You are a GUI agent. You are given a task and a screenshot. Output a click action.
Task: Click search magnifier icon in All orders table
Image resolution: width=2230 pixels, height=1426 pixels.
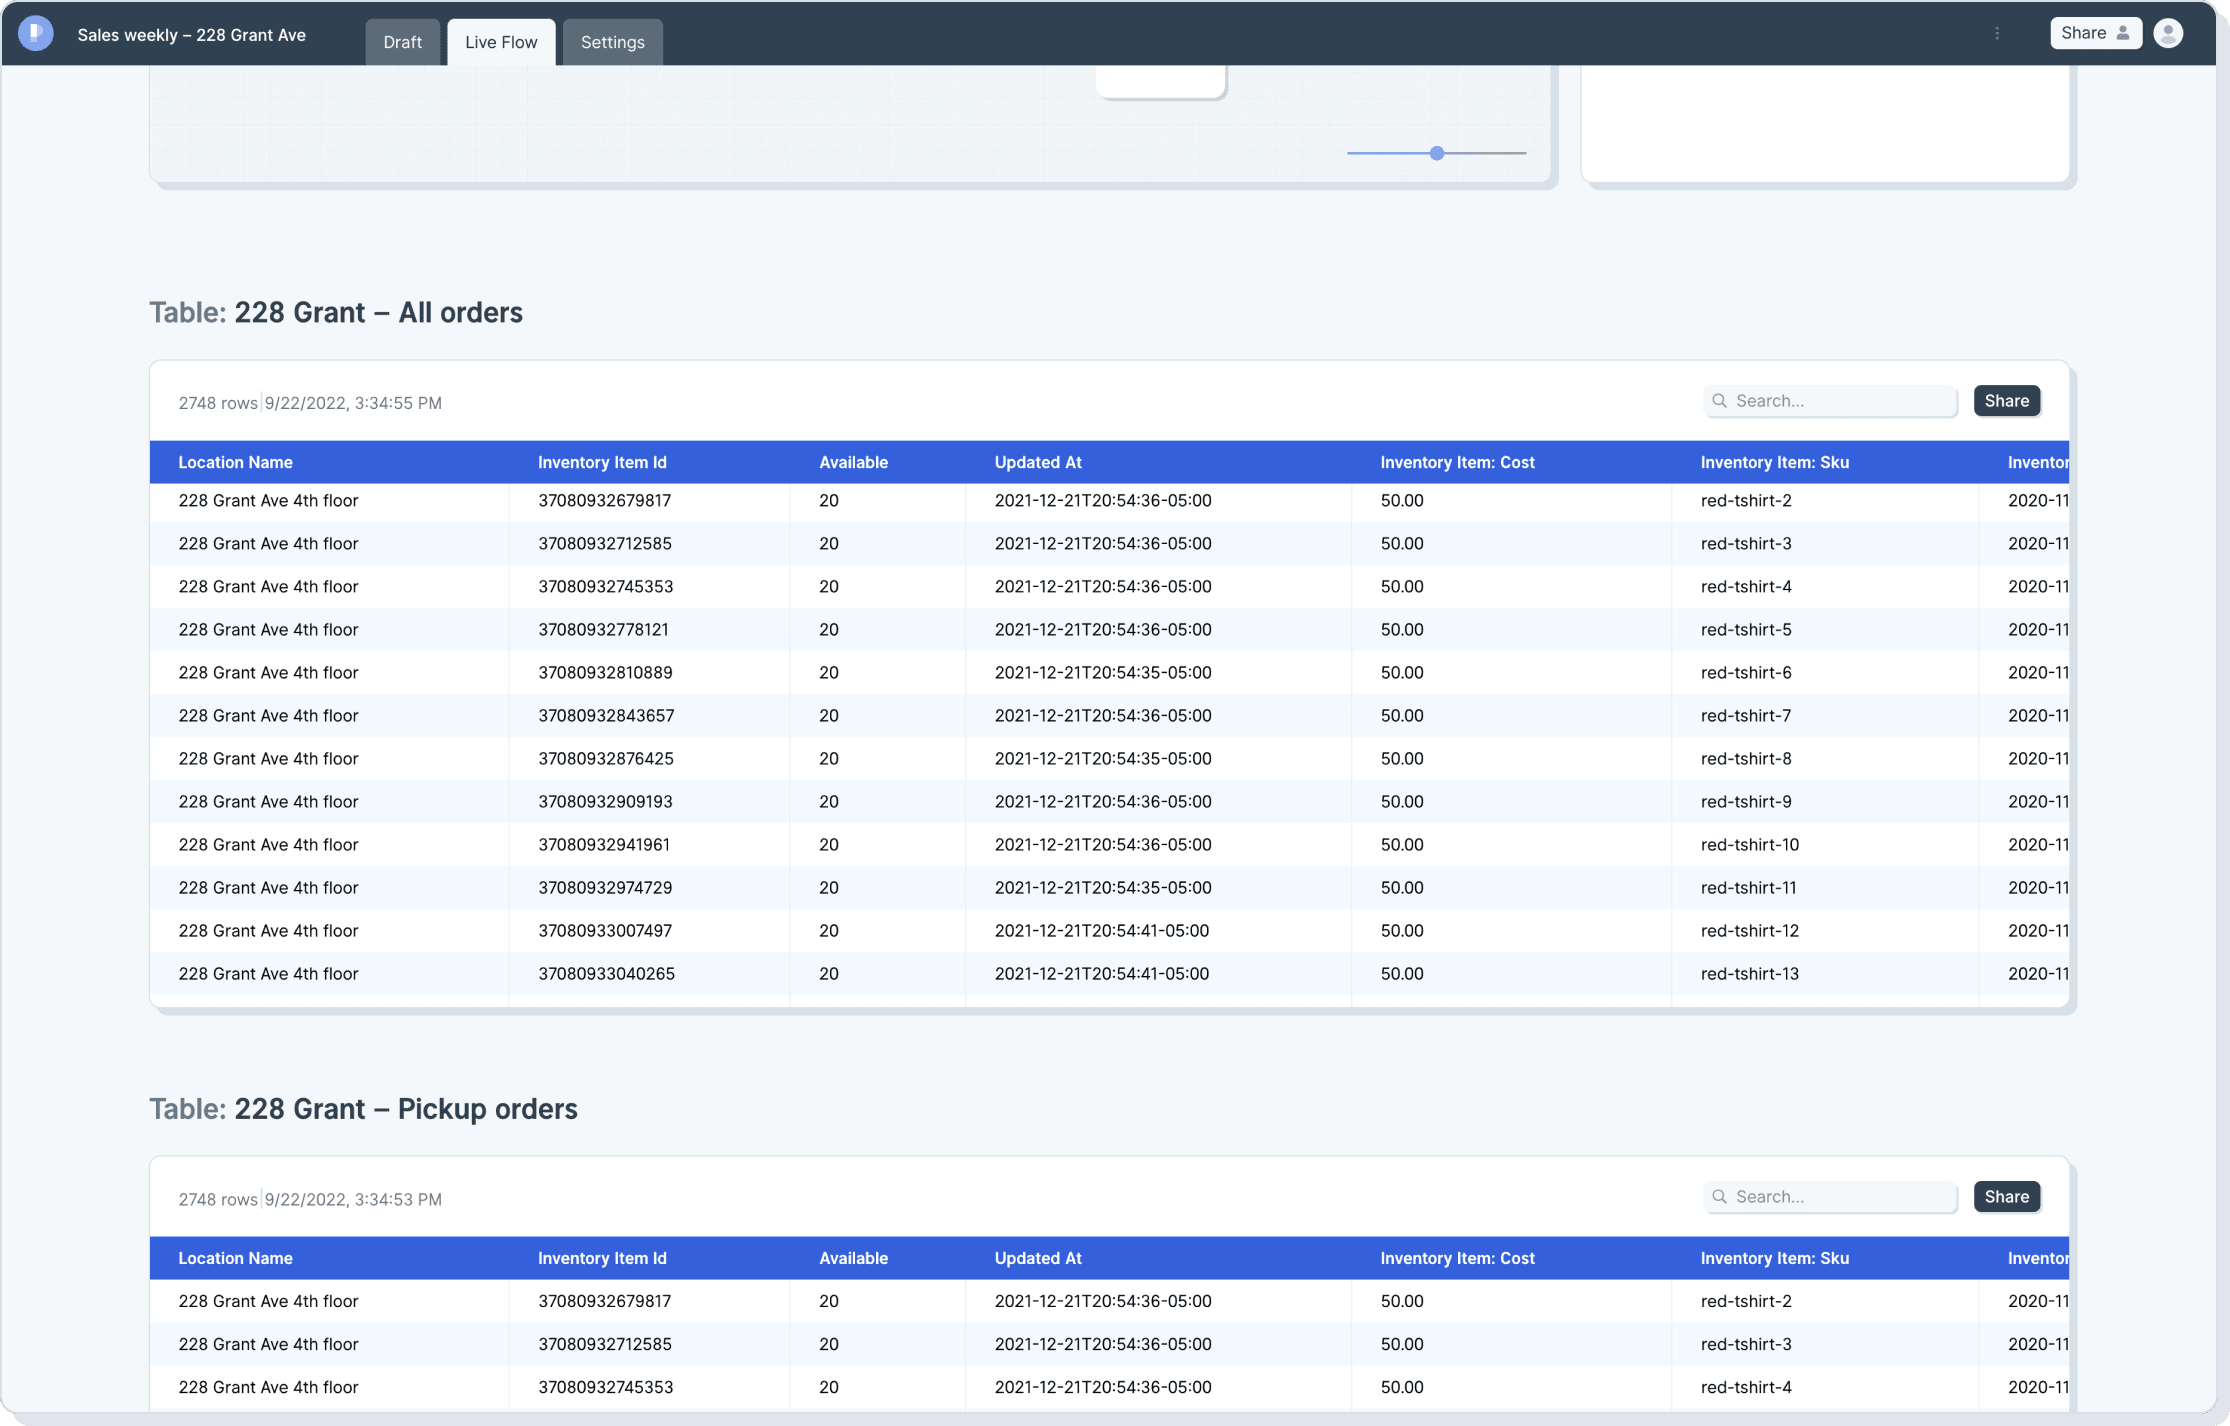click(x=1720, y=401)
